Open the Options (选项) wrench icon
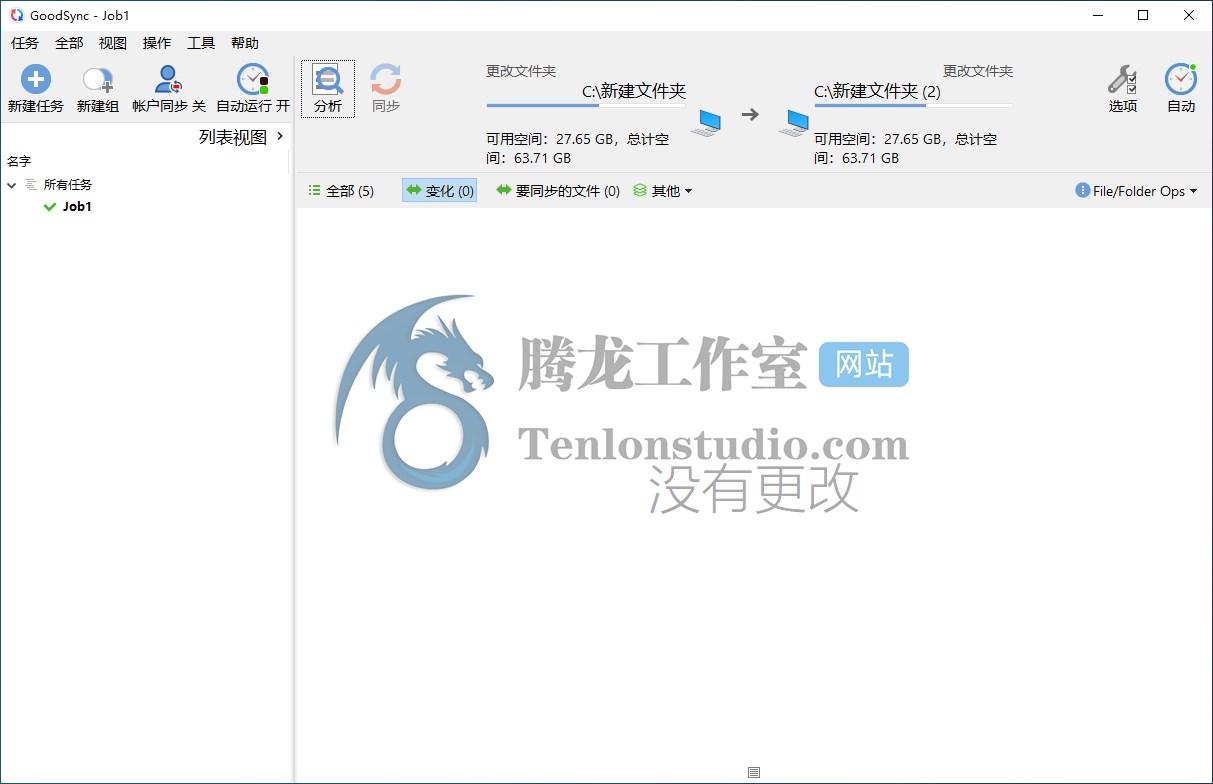 (x=1122, y=80)
